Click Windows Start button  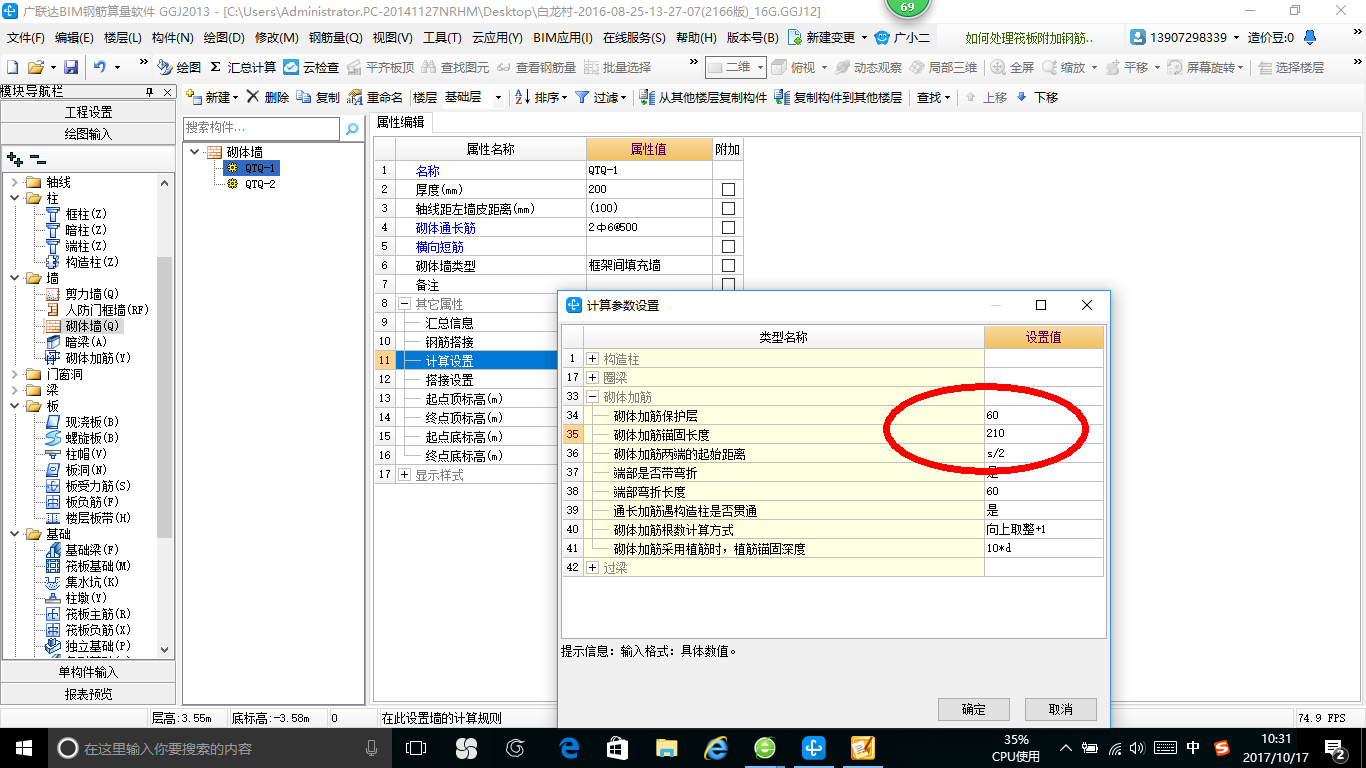point(22,747)
